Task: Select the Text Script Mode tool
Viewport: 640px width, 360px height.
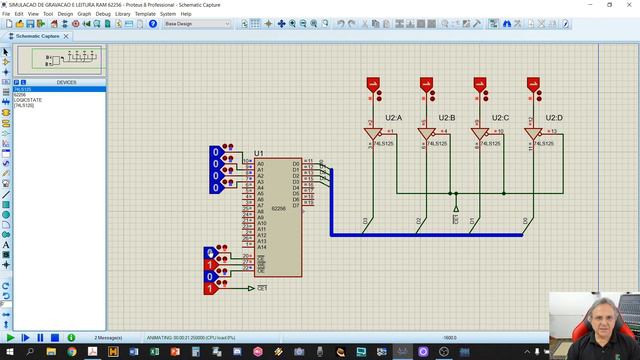Action: click(x=6, y=92)
